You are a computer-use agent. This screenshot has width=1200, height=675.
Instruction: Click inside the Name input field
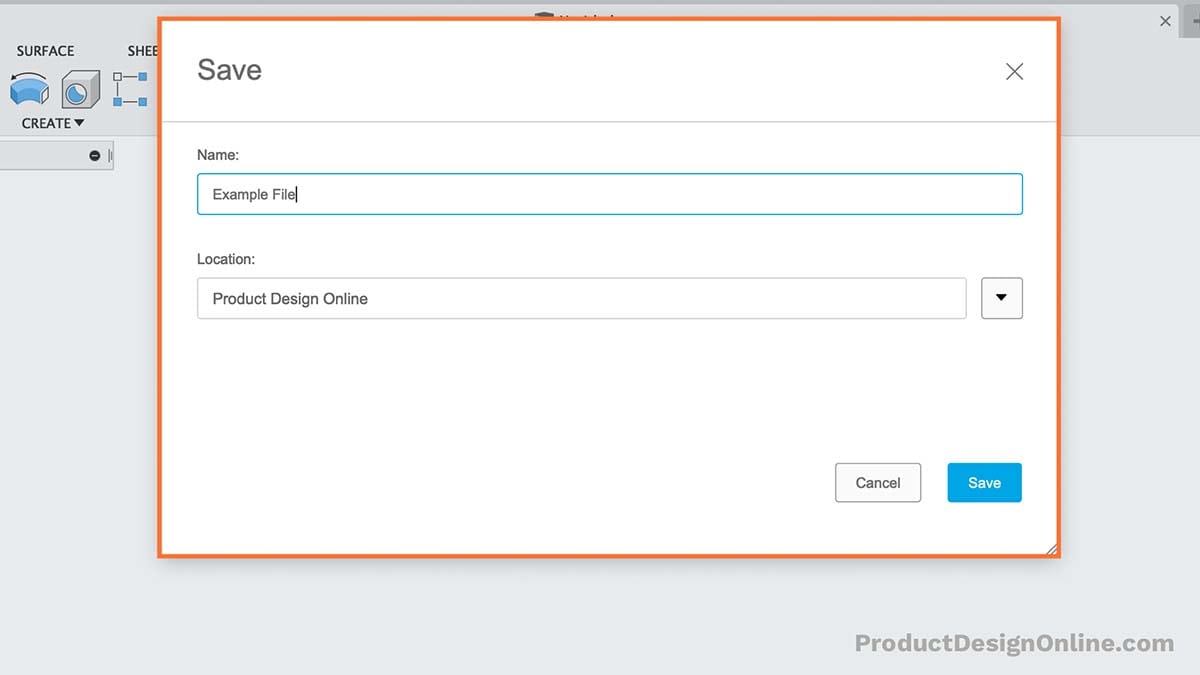pos(610,194)
